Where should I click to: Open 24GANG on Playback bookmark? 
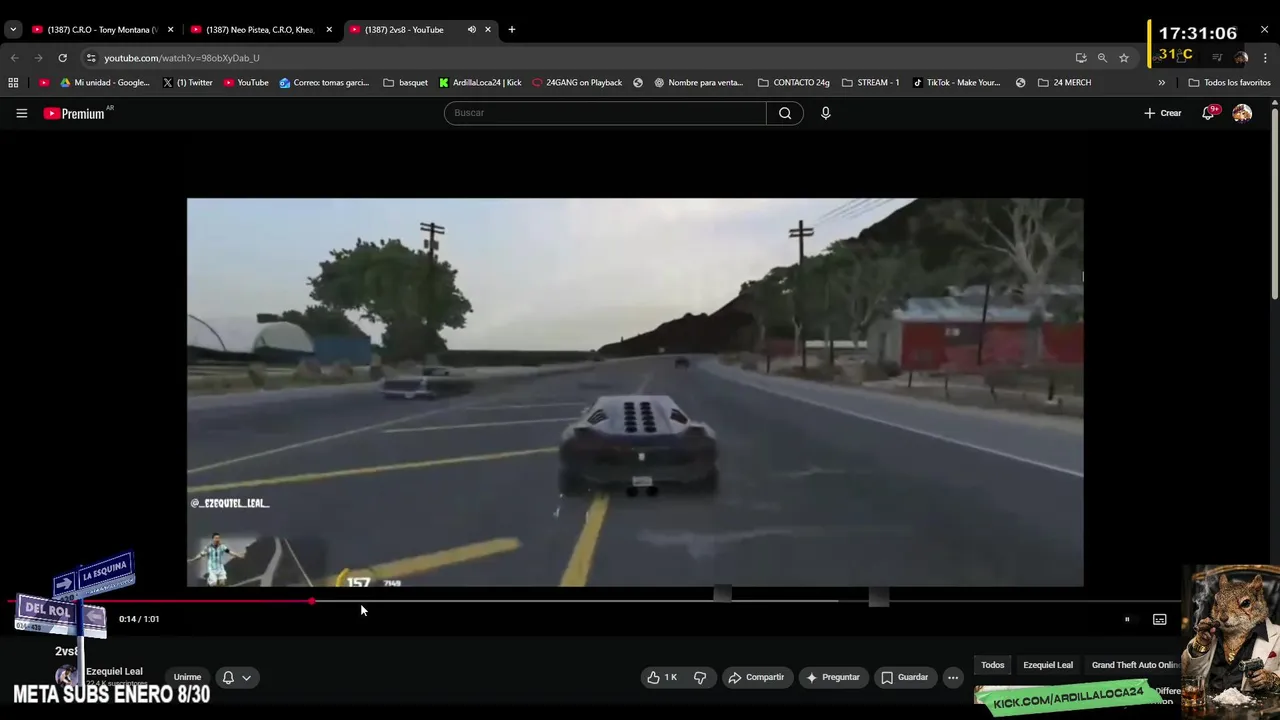(x=577, y=83)
